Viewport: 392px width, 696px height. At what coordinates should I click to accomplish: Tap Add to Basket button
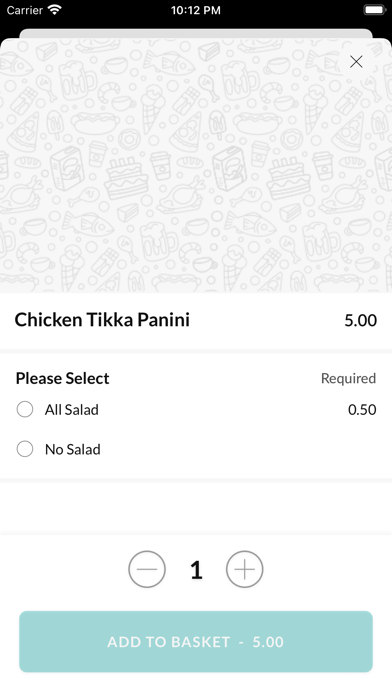pyautogui.click(x=196, y=641)
